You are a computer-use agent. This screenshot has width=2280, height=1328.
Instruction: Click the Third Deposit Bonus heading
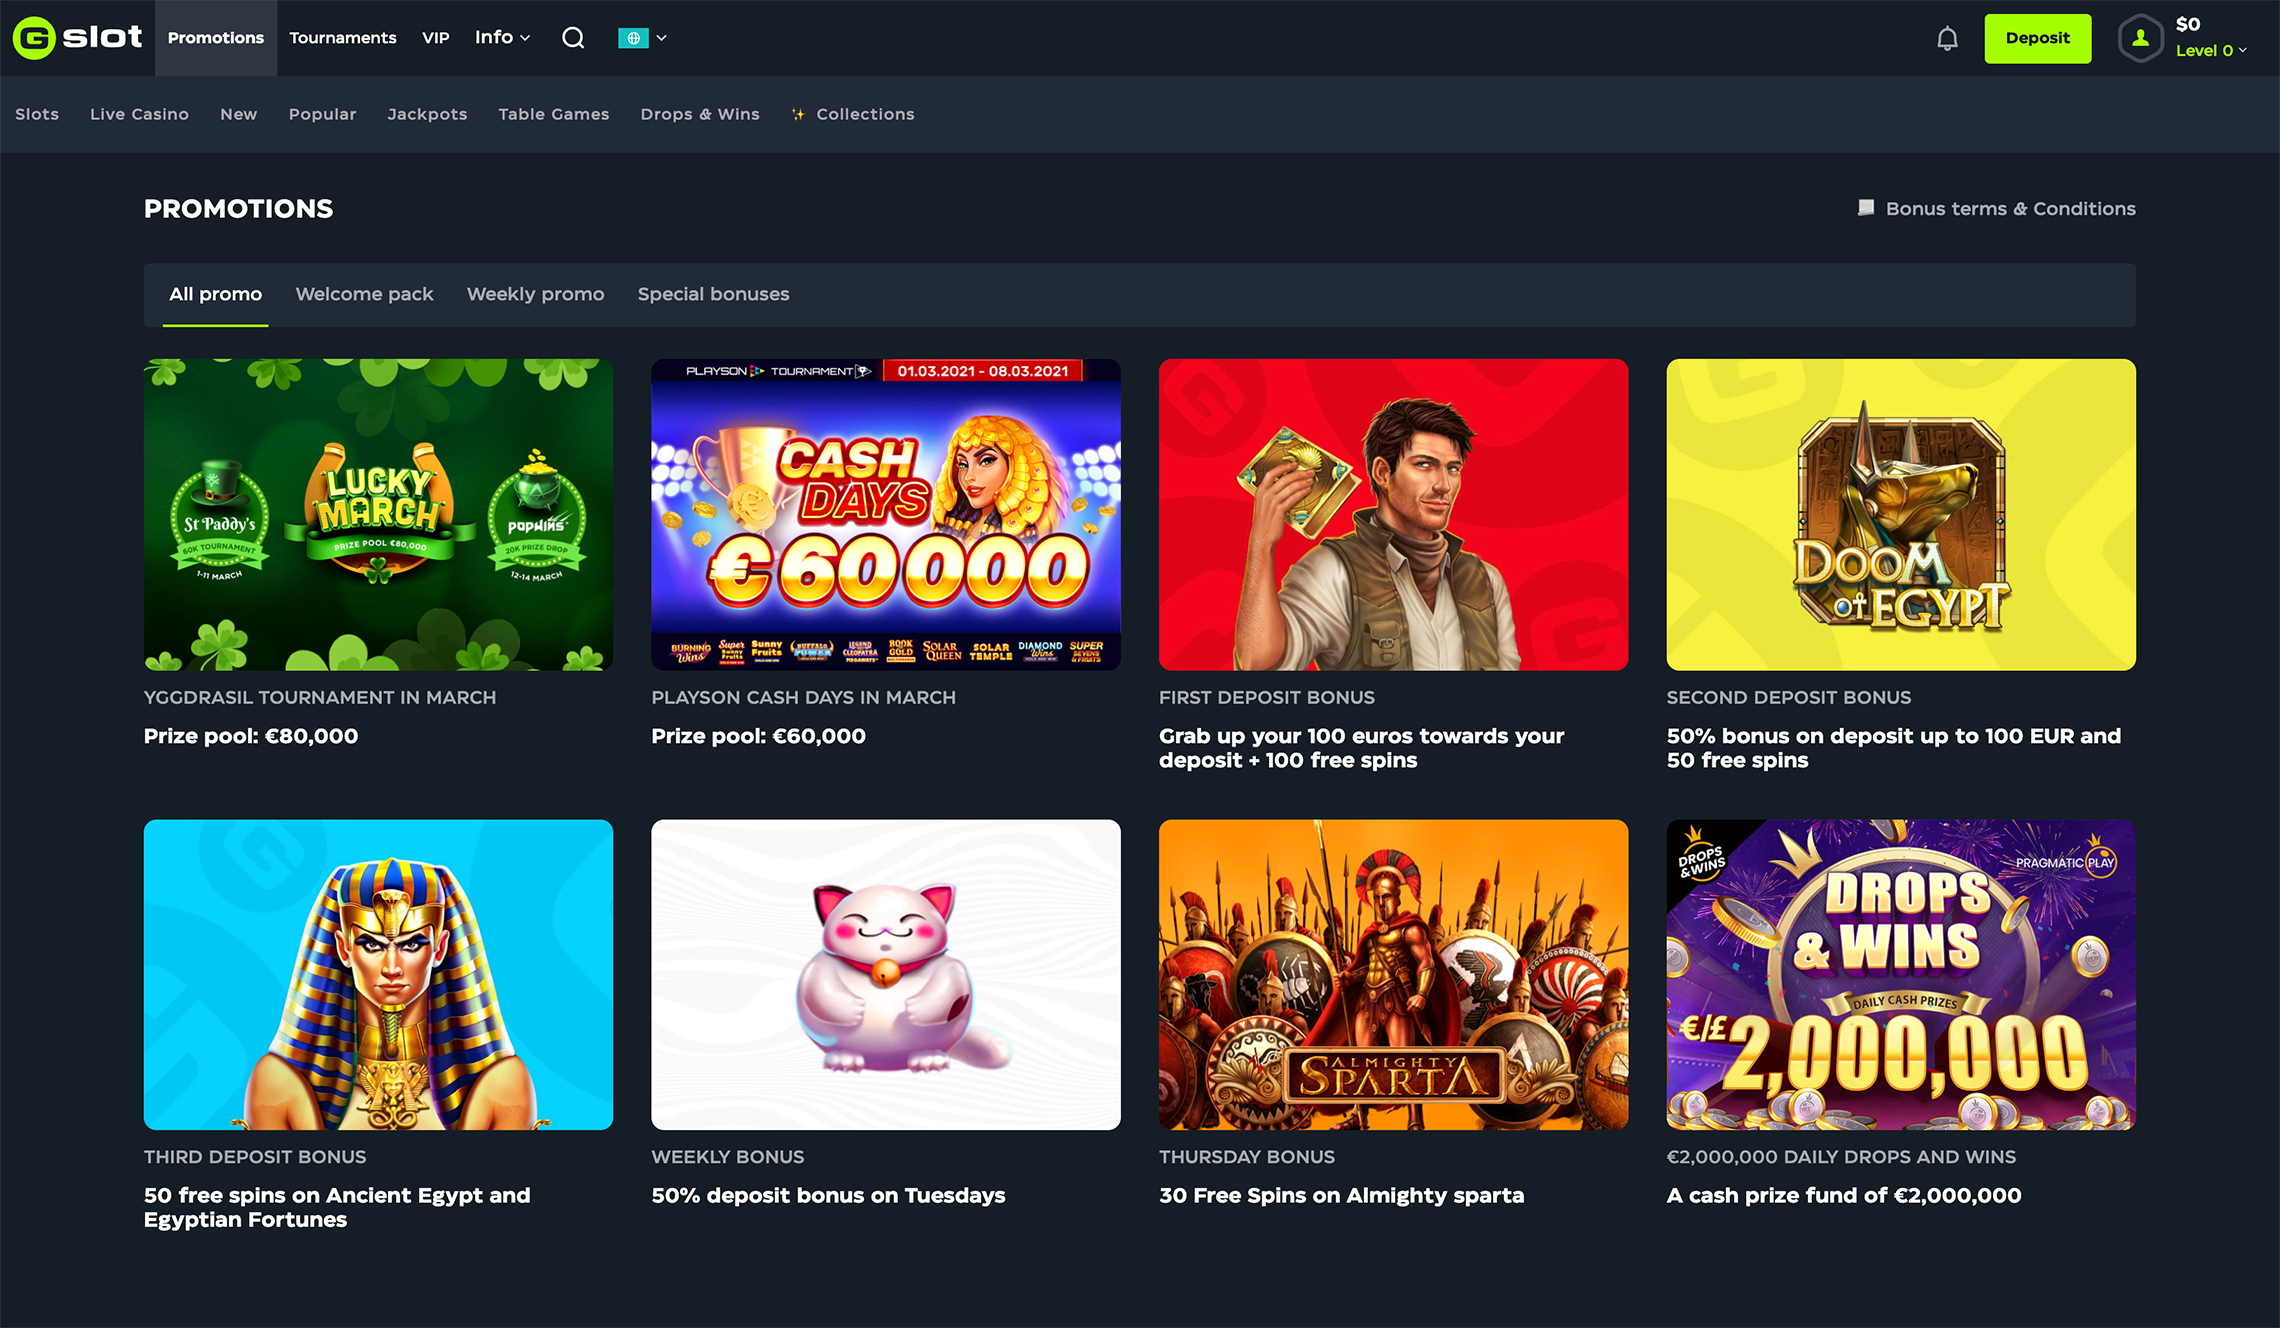pyautogui.click(x=255, y=1156)
